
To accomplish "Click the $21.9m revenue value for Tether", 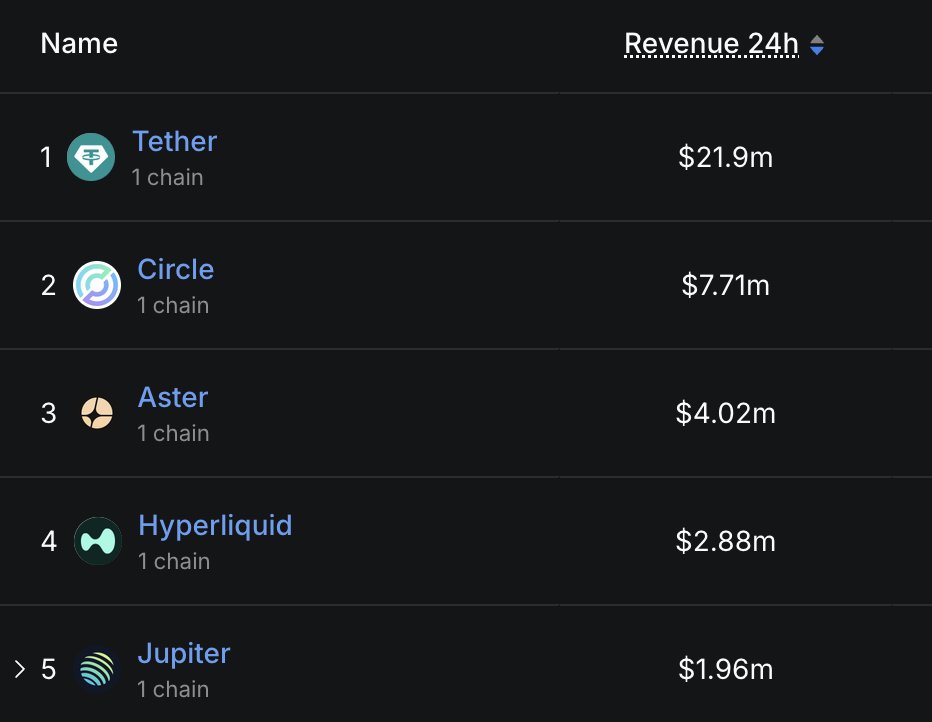I will tap(726, 157).
